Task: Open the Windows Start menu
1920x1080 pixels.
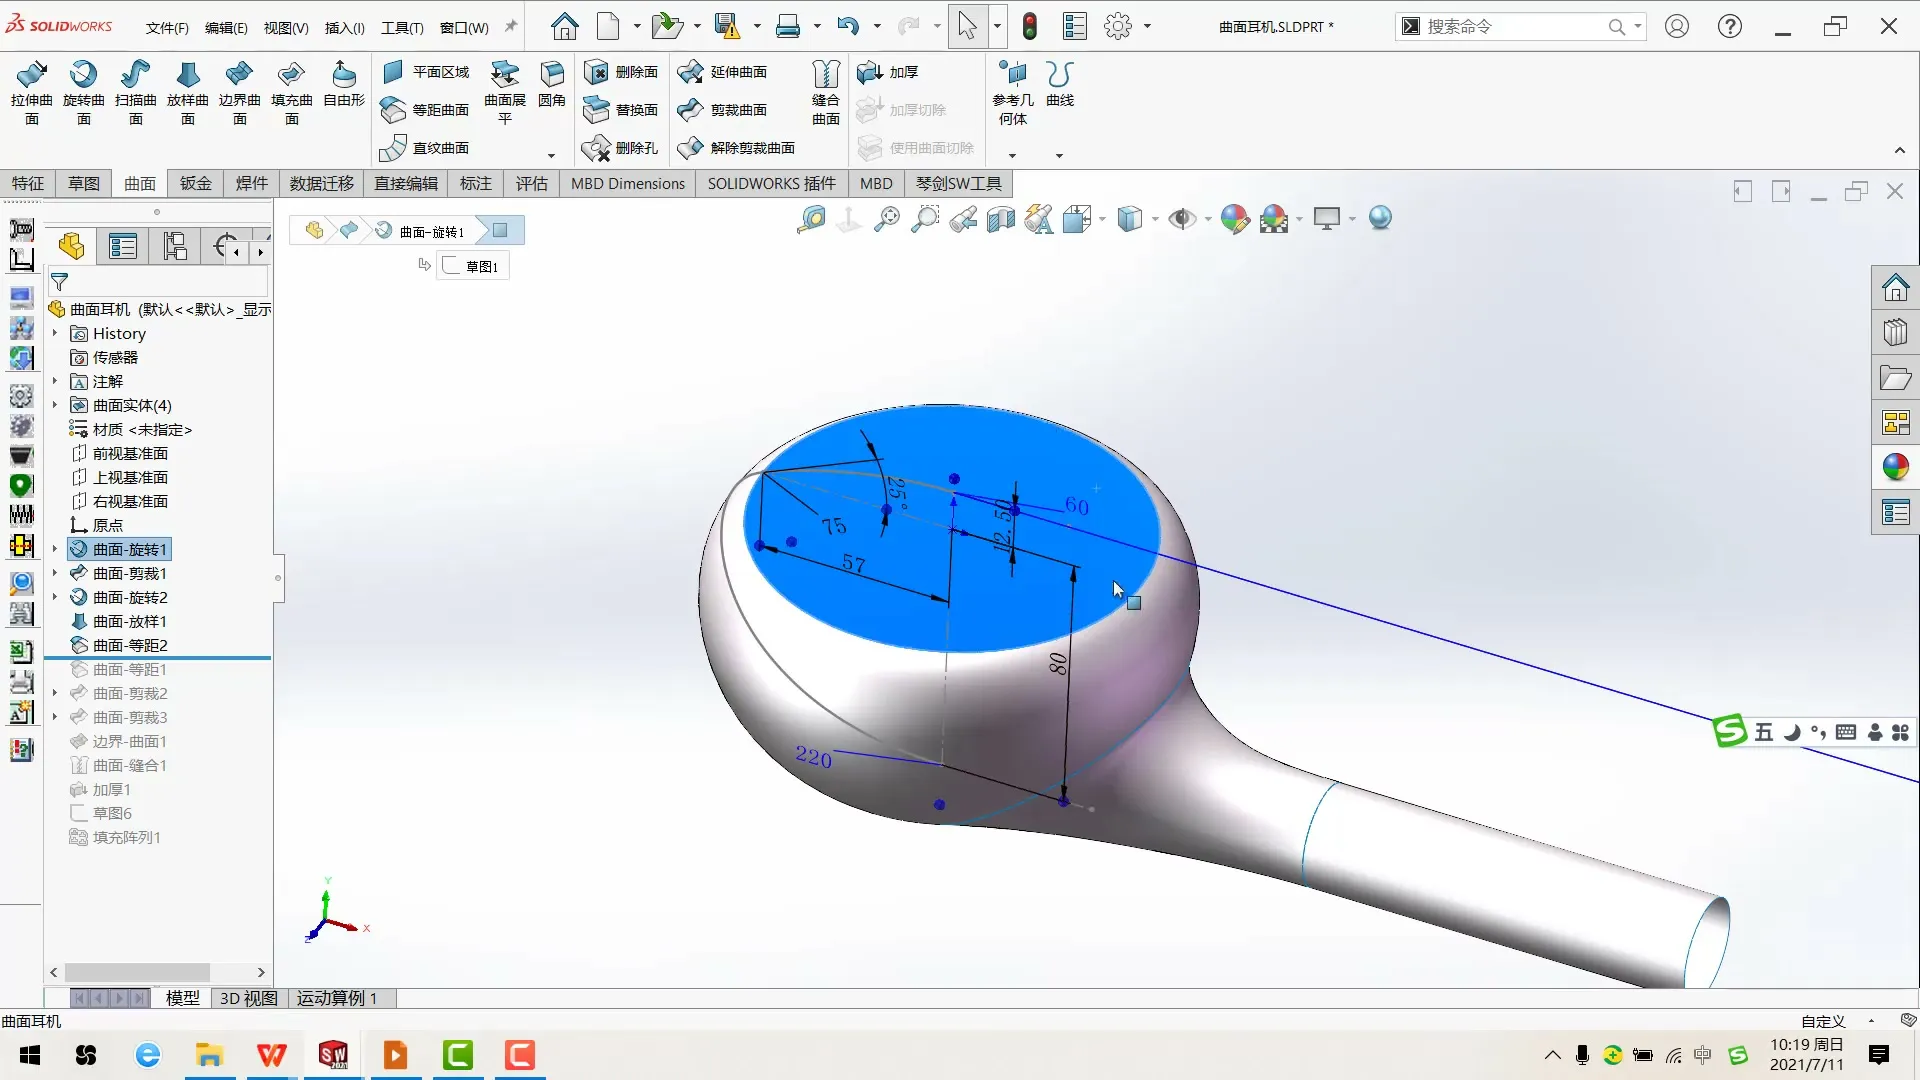Action: click(30, 1056)
